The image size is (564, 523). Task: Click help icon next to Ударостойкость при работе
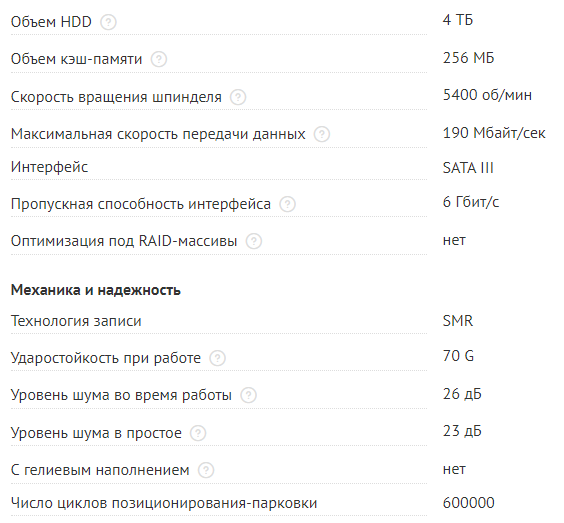coord(218,358)
